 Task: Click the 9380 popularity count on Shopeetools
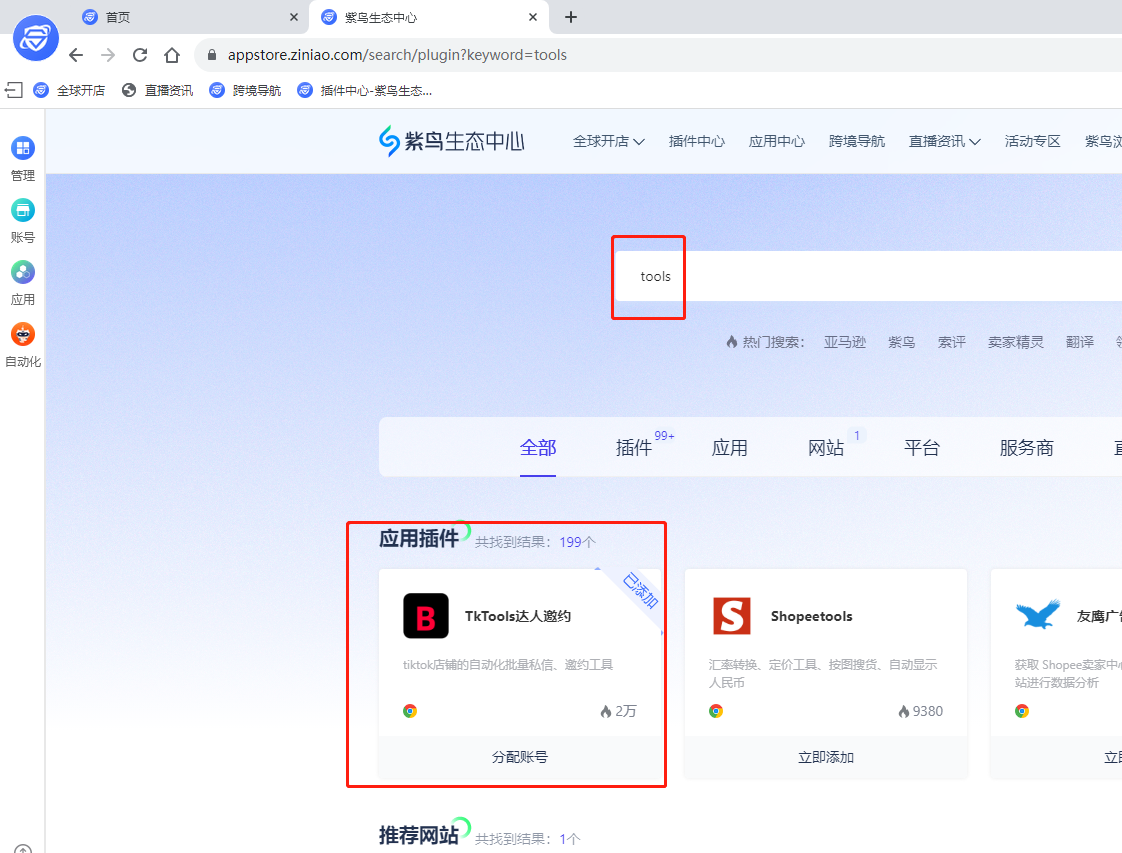point(921,711)
